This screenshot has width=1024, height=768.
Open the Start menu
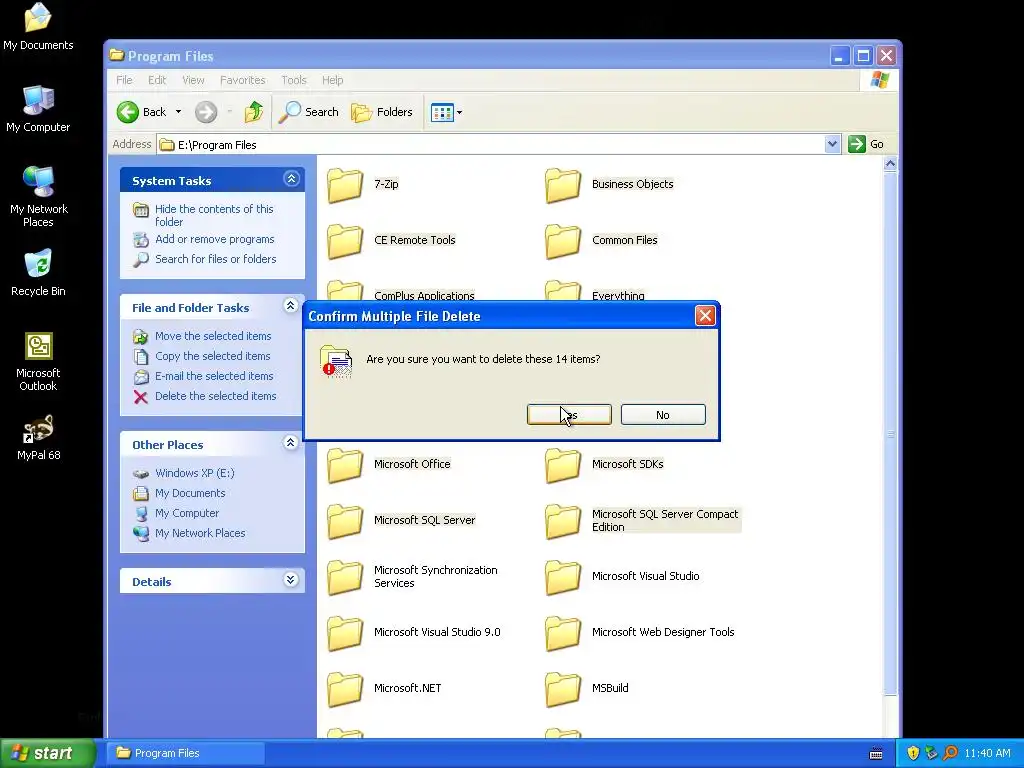click(x=48, y=754)
